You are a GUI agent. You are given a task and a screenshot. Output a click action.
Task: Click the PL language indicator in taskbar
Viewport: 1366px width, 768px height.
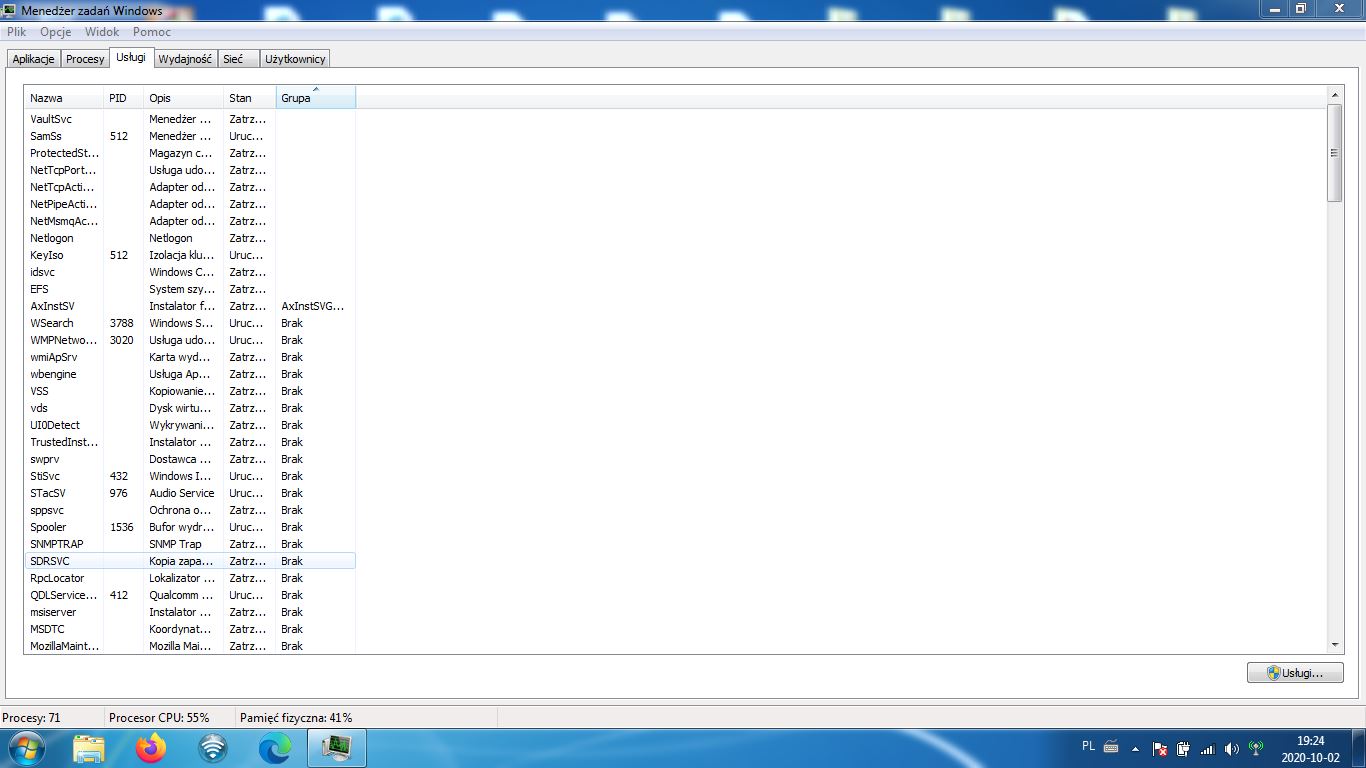coord(1088,746)
